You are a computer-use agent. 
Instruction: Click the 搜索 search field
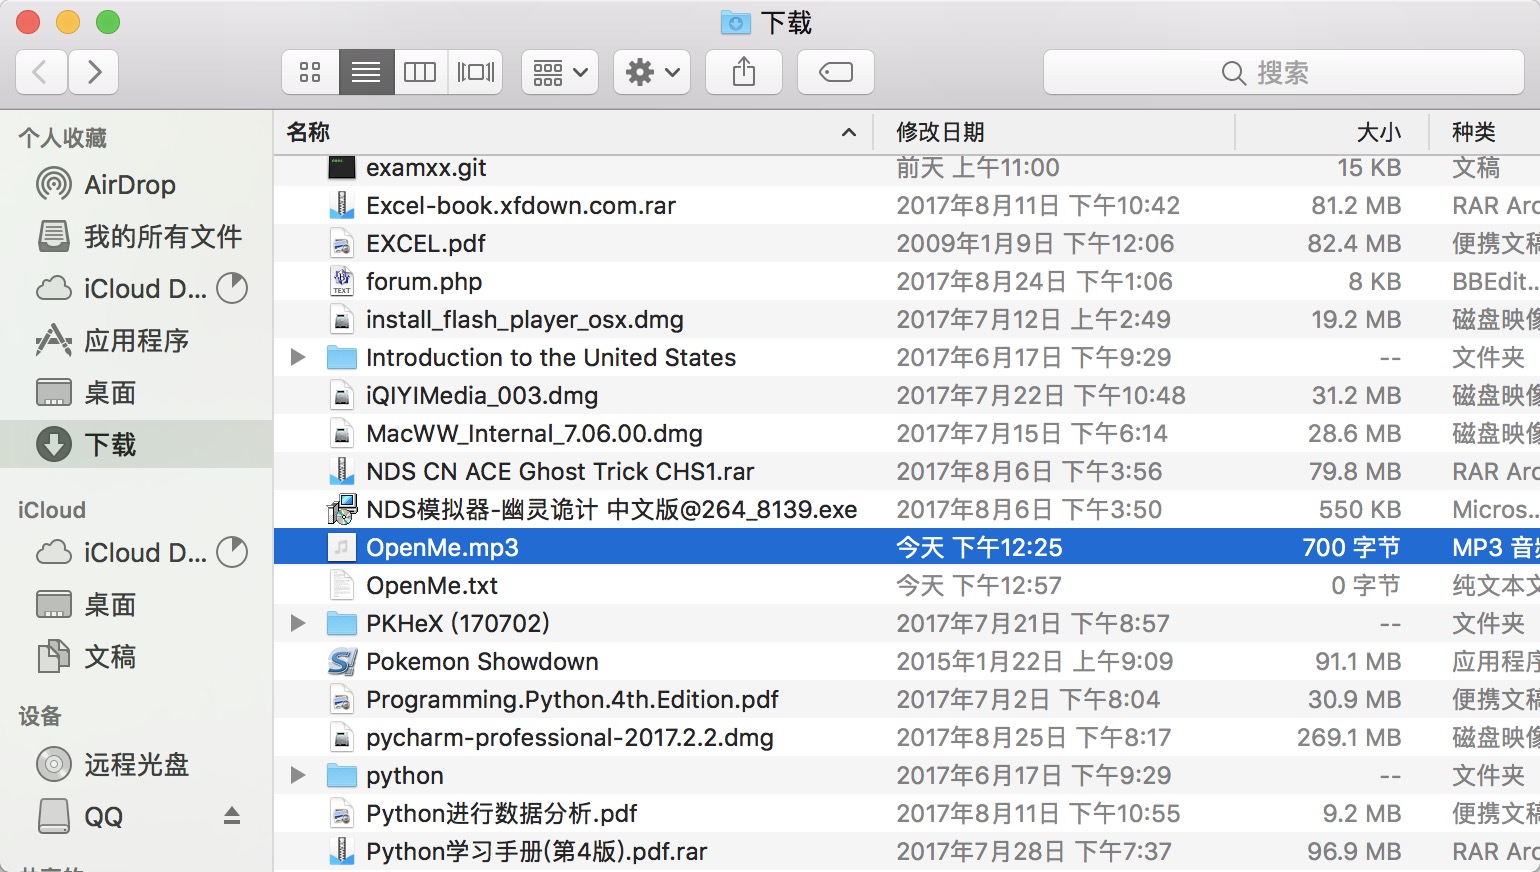[x=1265, y=73]
